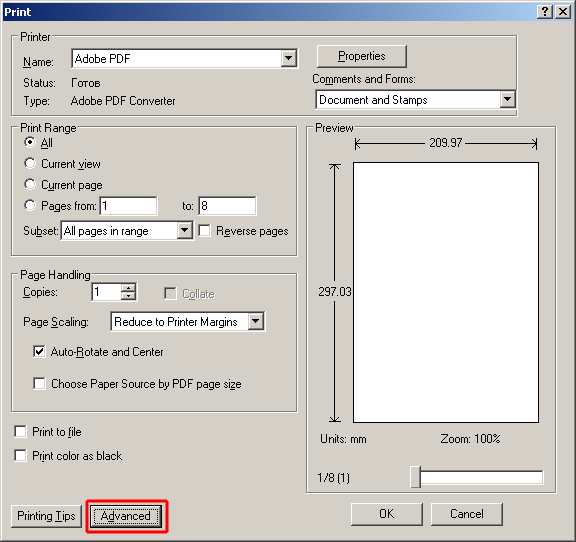Open the Page Scaling dropdown
576x542 pixels.
click(x=256, y=322)
